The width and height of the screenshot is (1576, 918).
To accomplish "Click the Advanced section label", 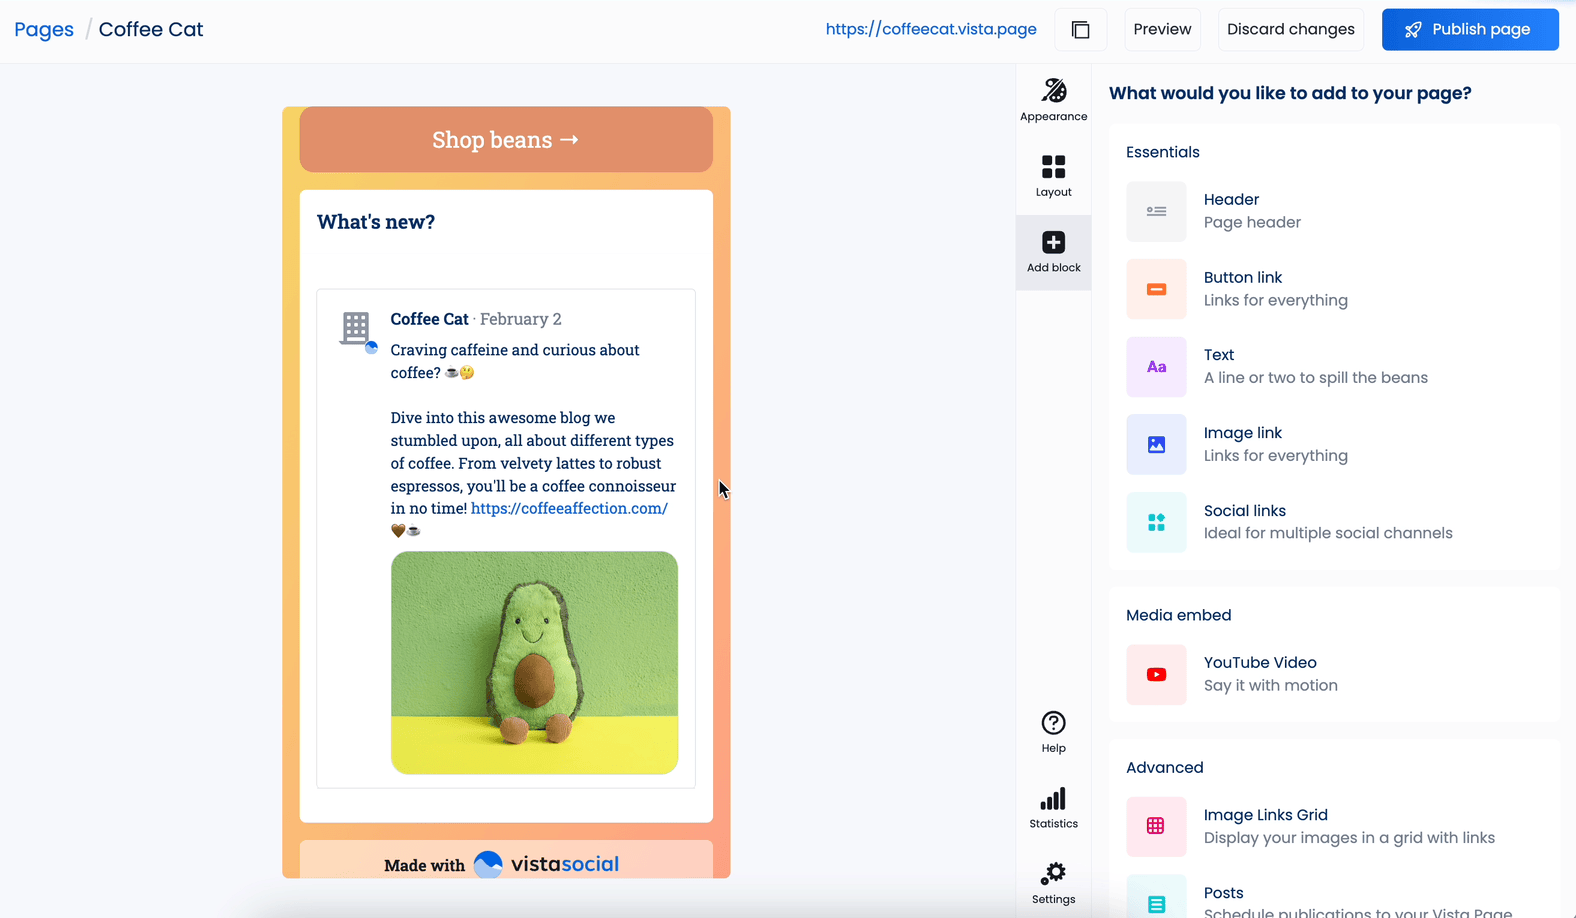I will tap(1165, 768).
